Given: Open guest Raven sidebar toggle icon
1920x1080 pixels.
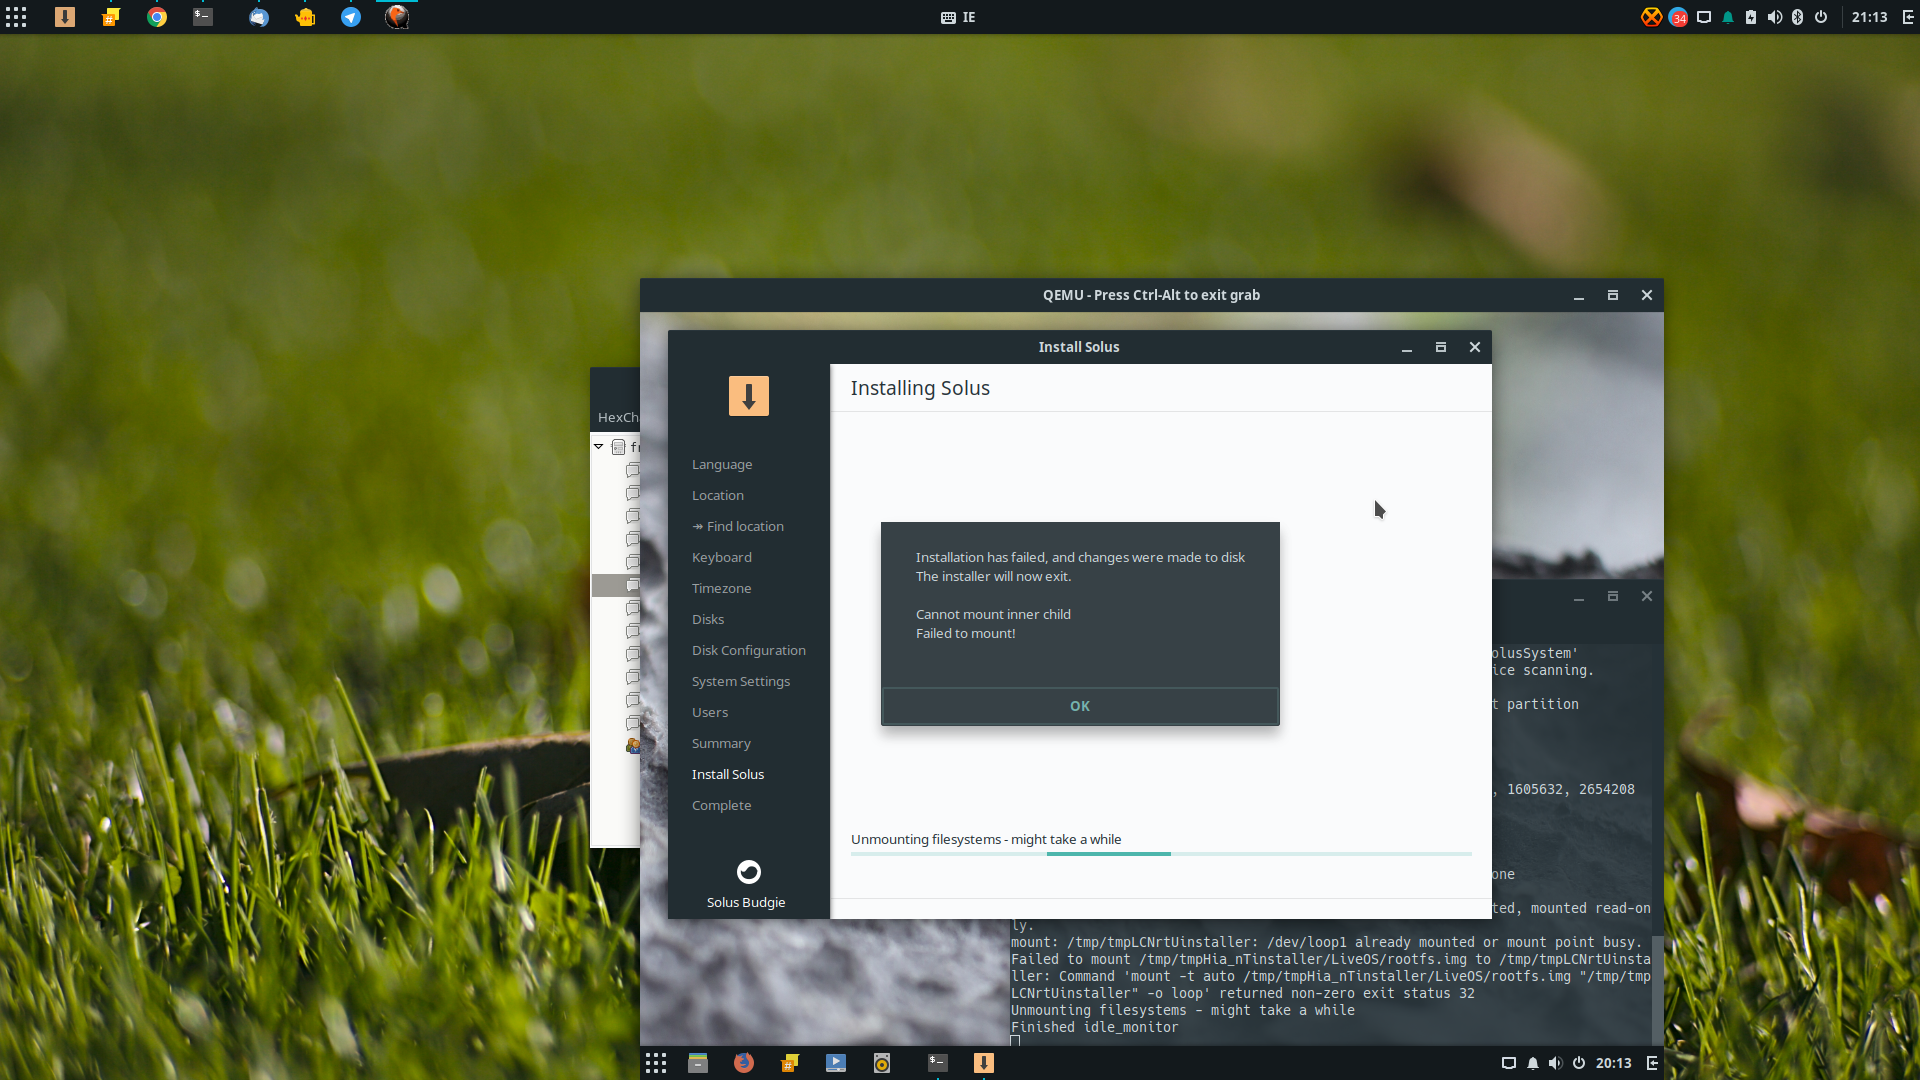Looking at the screenshot, I should (x=1652, y=1063).
